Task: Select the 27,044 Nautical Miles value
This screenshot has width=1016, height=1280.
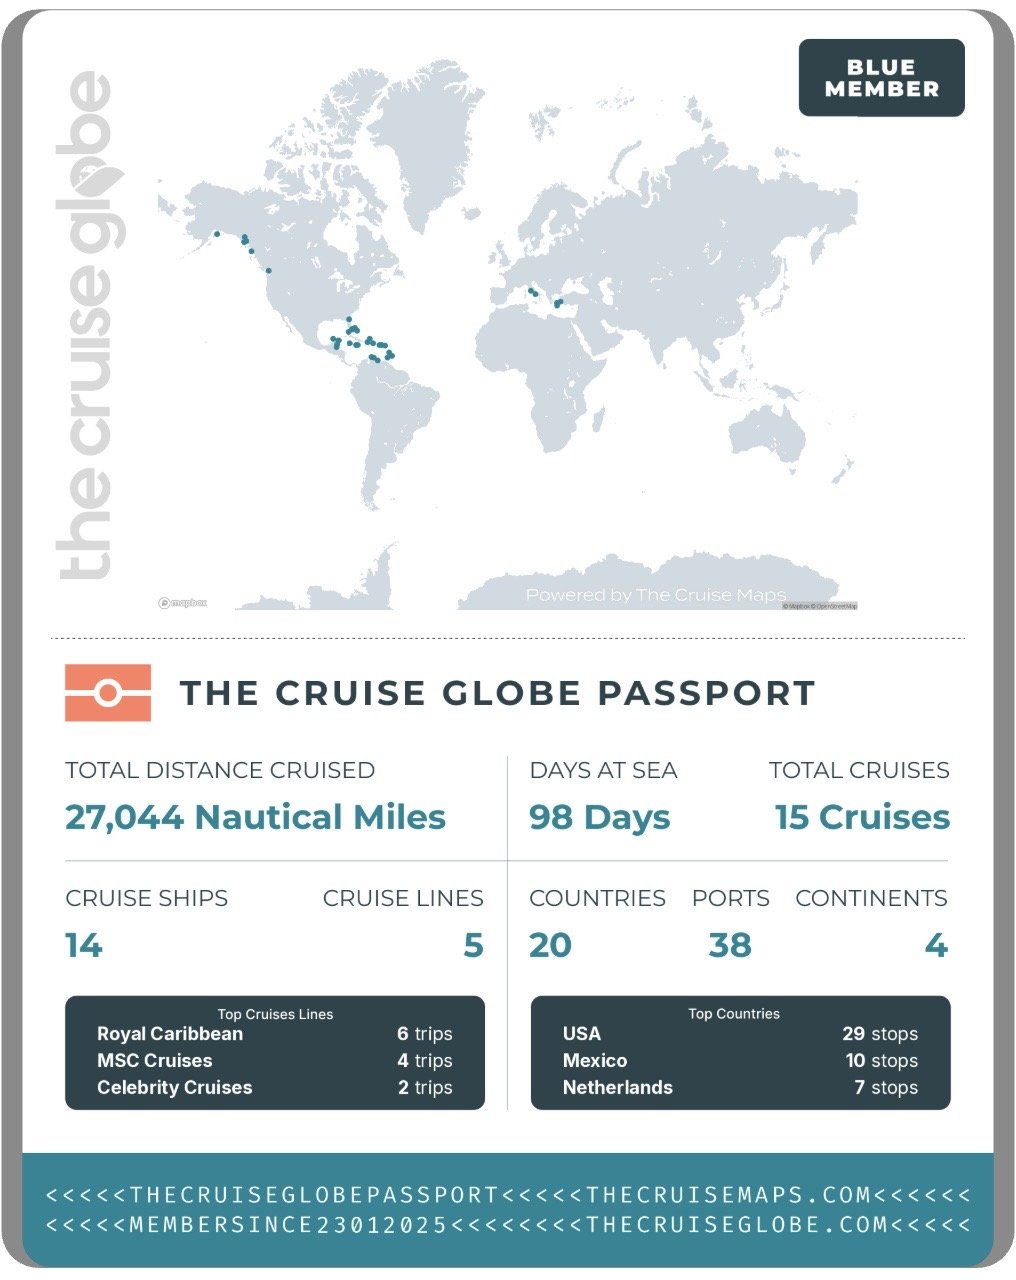Action: pyautogui.click(x=255, y=817)
